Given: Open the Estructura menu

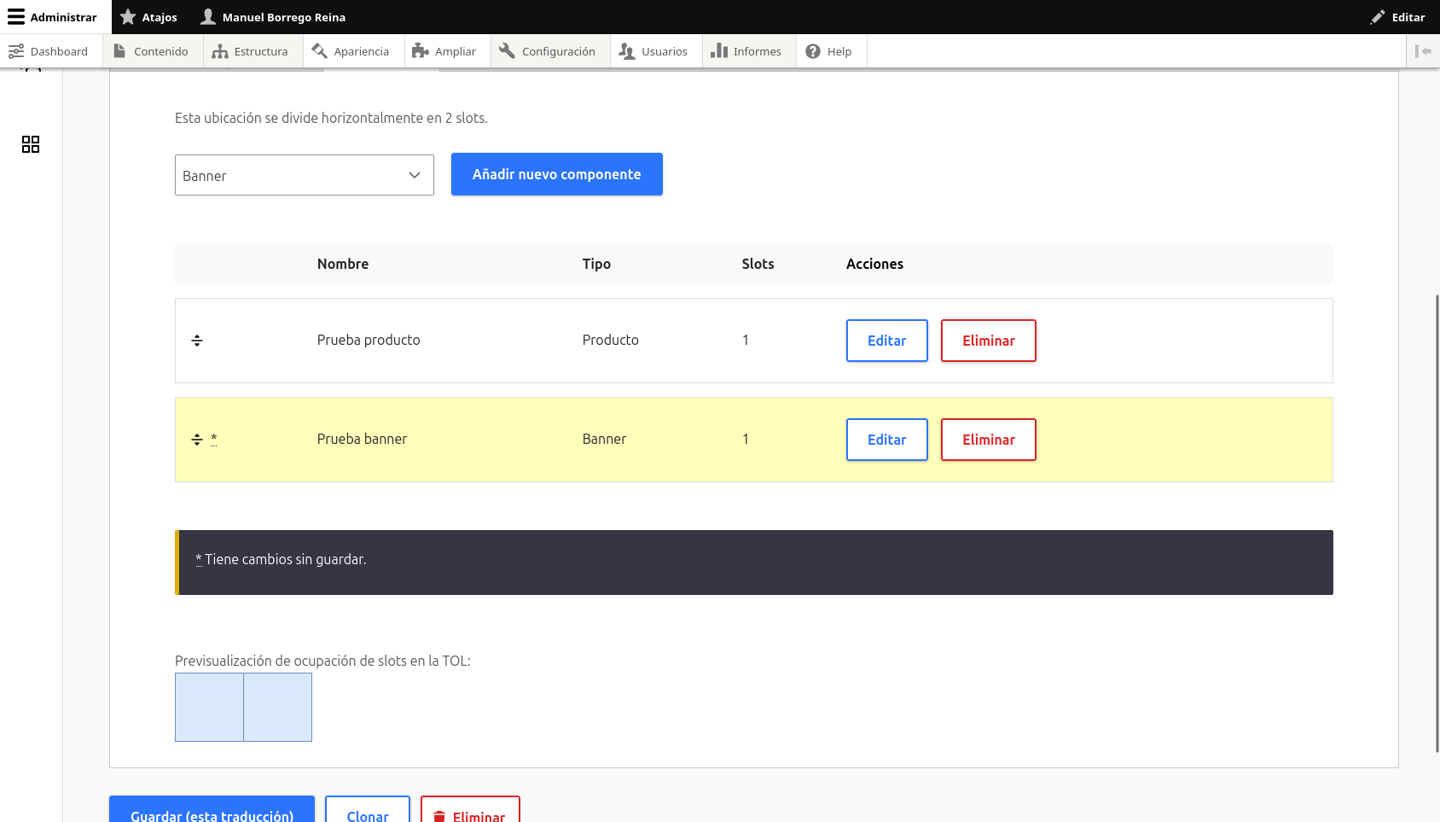Looking at the screenshot, I should click(x=250, y=51).
